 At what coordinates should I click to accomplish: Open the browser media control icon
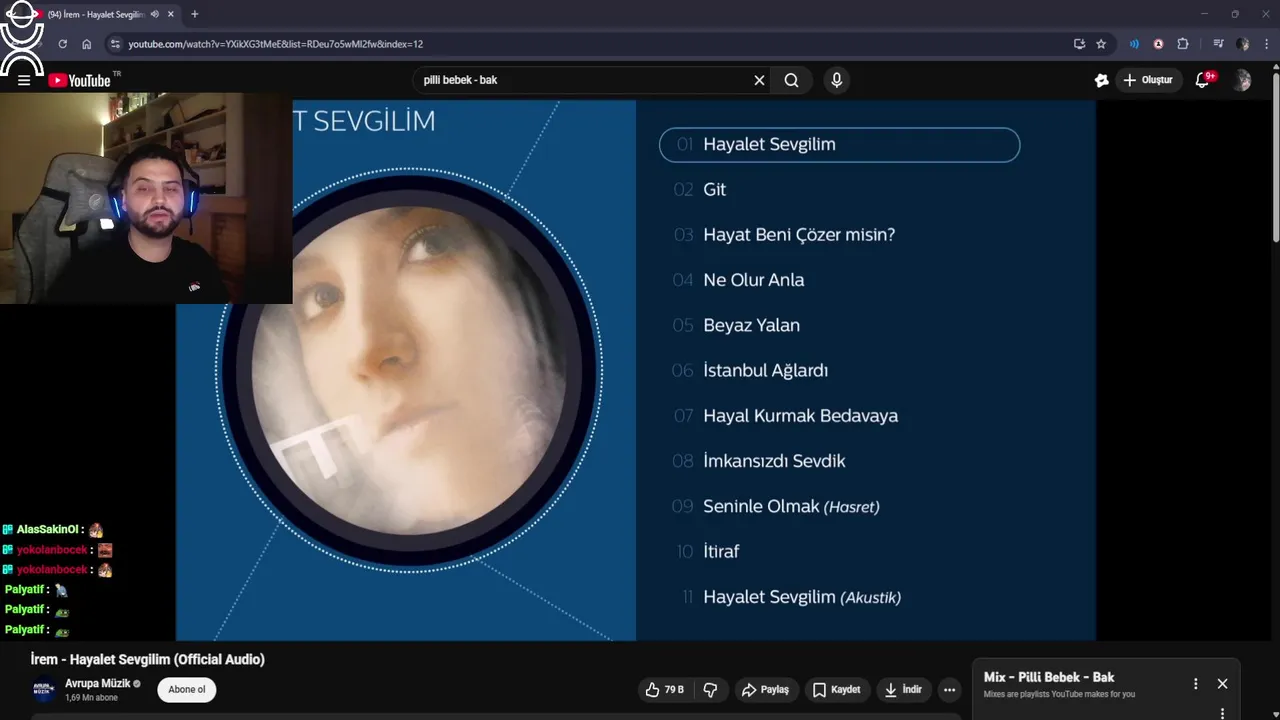tap(1218, 44)
